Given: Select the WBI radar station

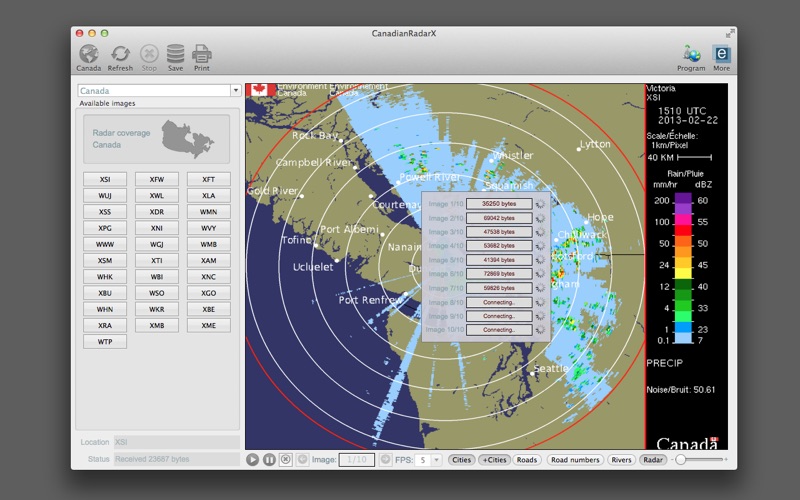Looking at the screenshot, I should tap(157, 277).
